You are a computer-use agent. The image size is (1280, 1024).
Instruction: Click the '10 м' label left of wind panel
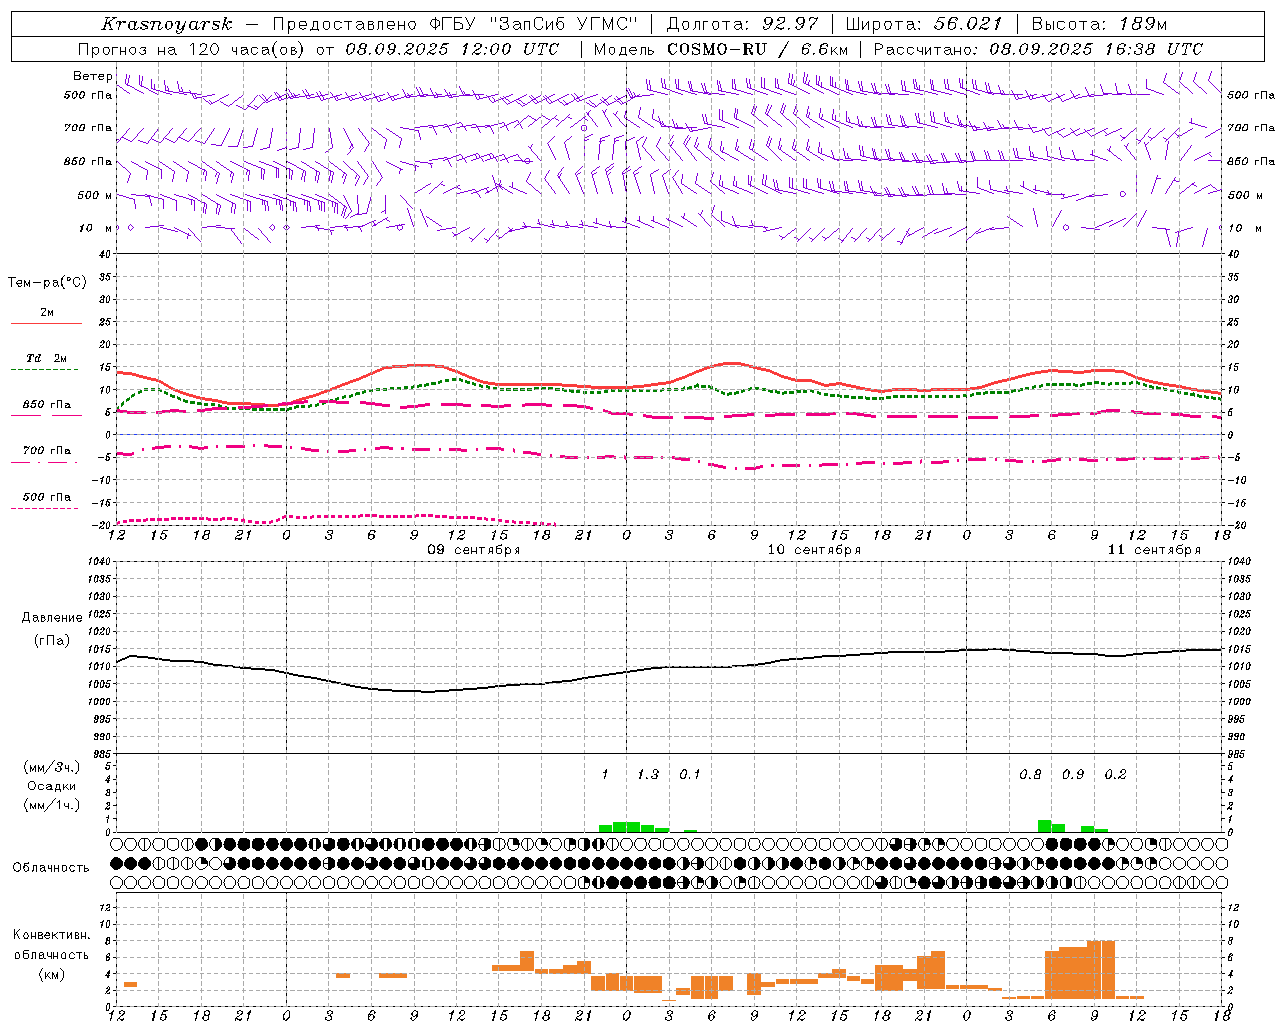[96, 228]
